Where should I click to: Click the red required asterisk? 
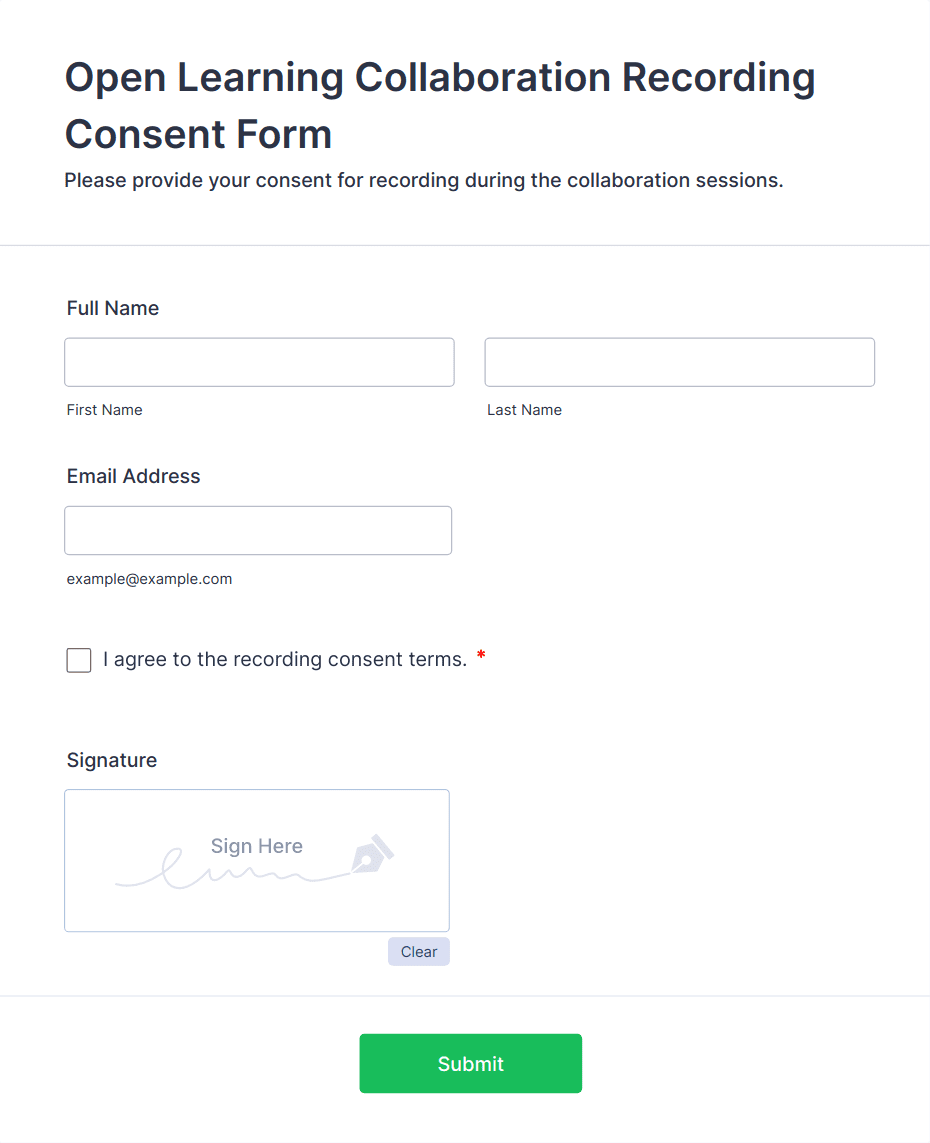(481, 657)
